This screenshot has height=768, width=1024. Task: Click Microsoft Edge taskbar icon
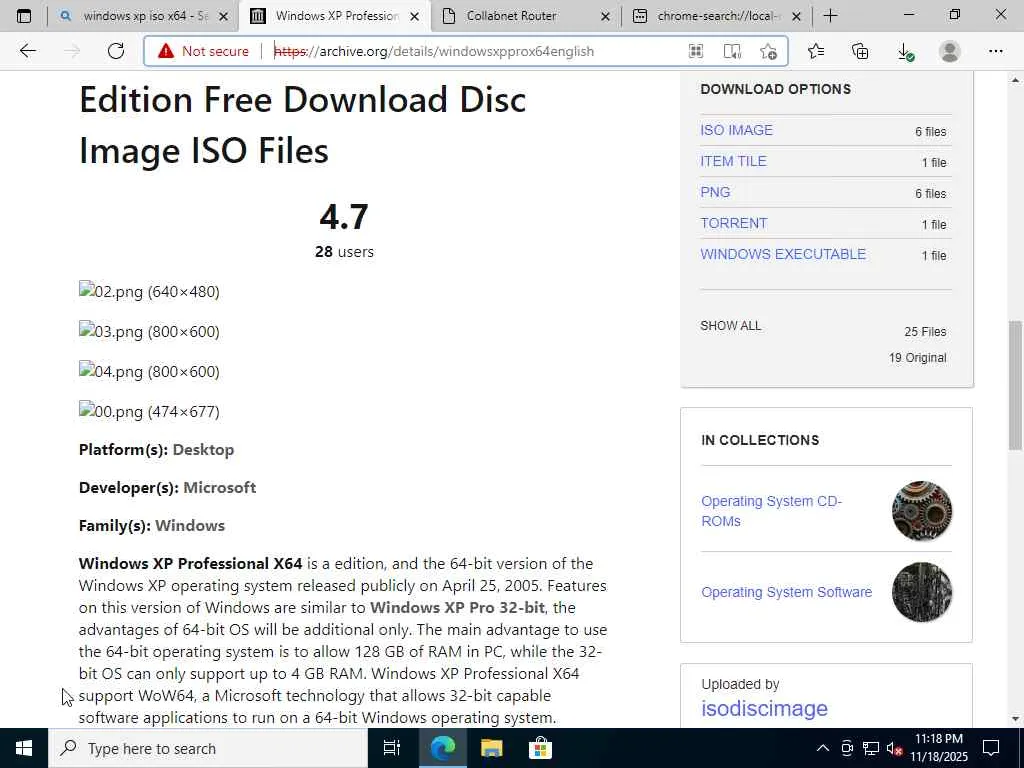(x=442, y=748)
